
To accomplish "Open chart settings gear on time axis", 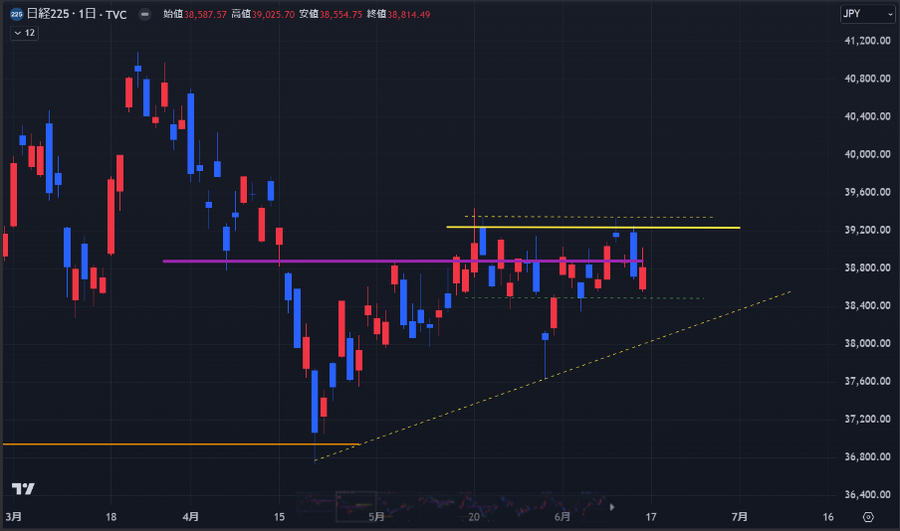I will (867, 516).
